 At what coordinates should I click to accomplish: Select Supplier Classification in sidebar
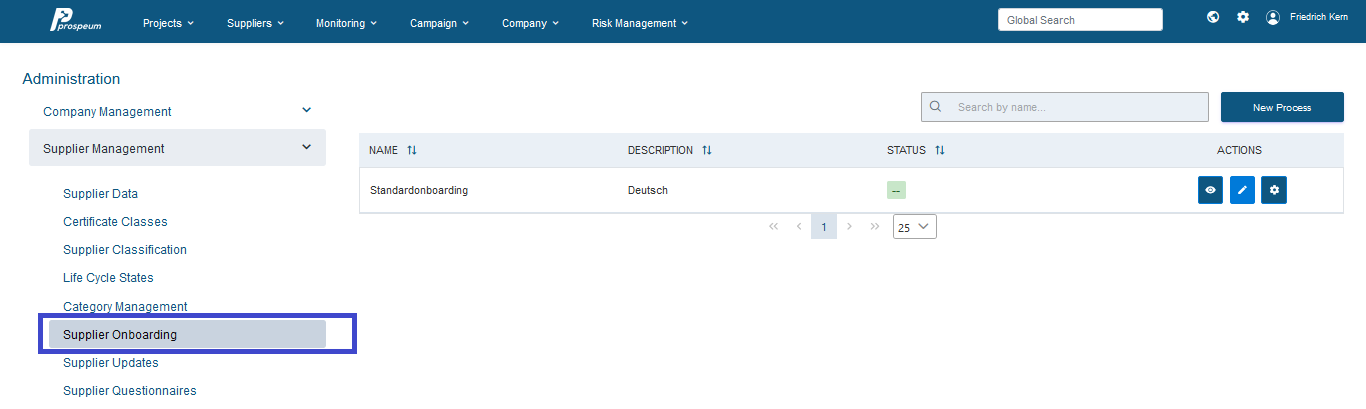pos(125,250)
